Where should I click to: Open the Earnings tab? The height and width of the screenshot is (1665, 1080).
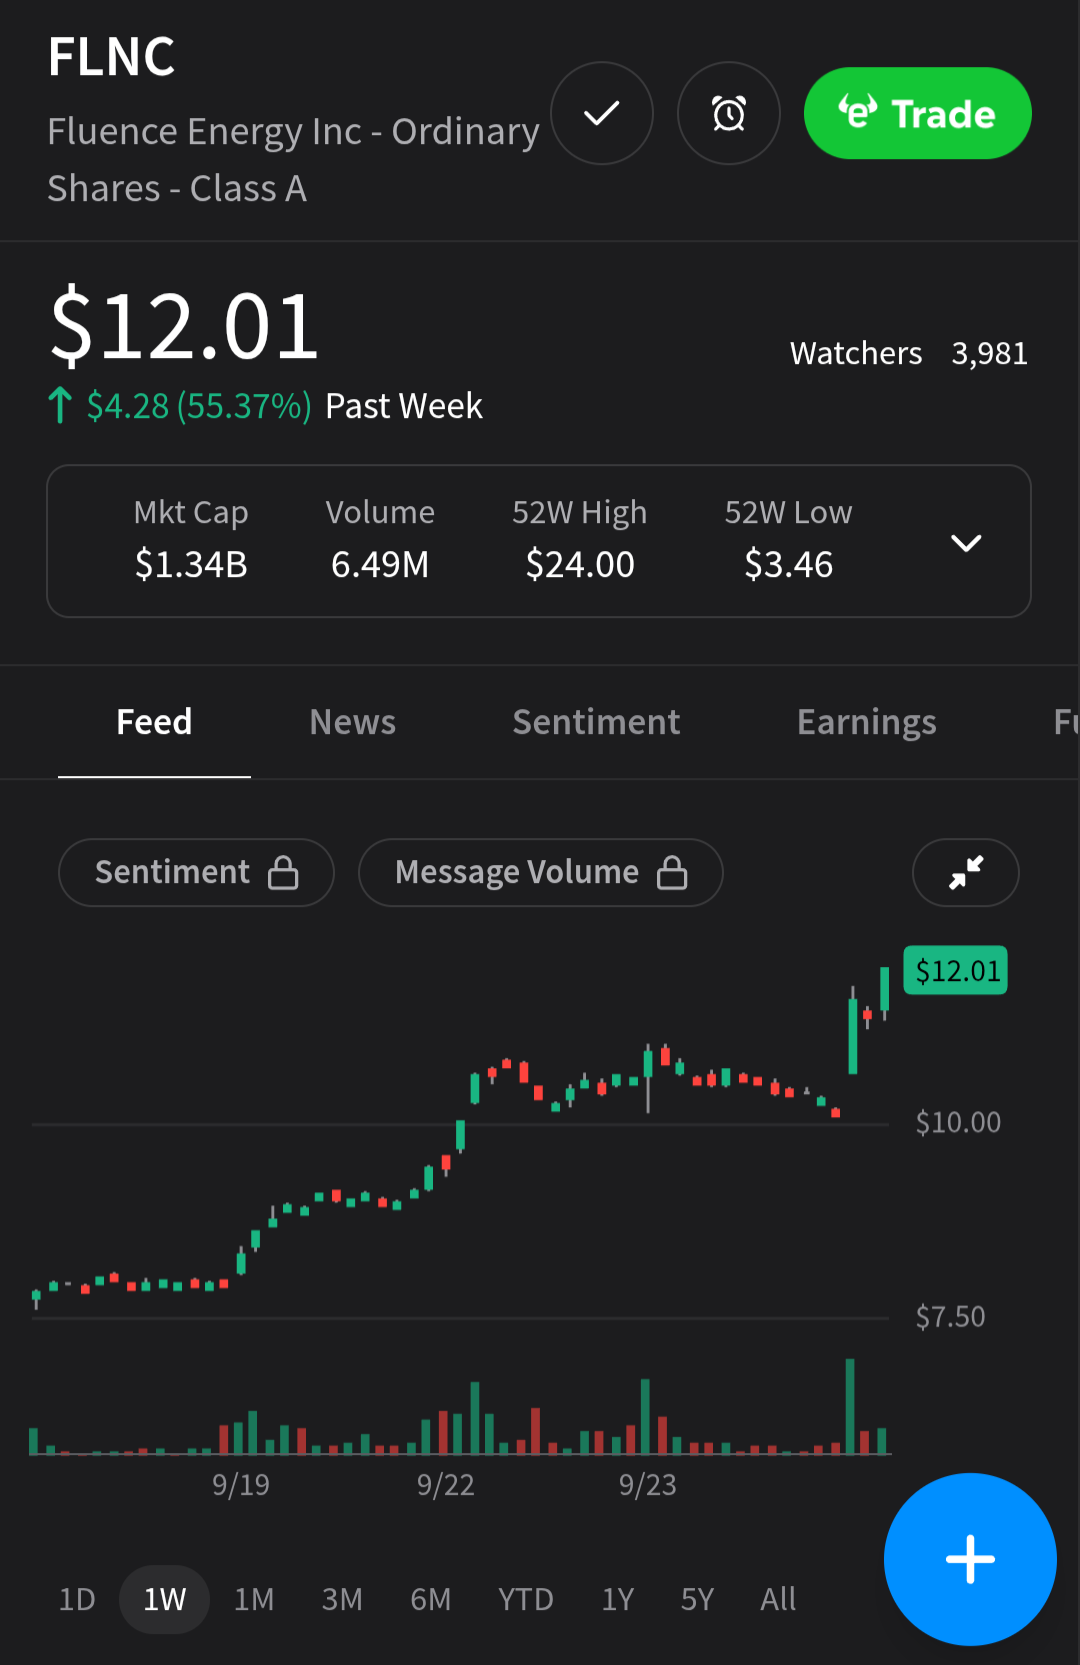pyautogui.click(x=866, y=722)
